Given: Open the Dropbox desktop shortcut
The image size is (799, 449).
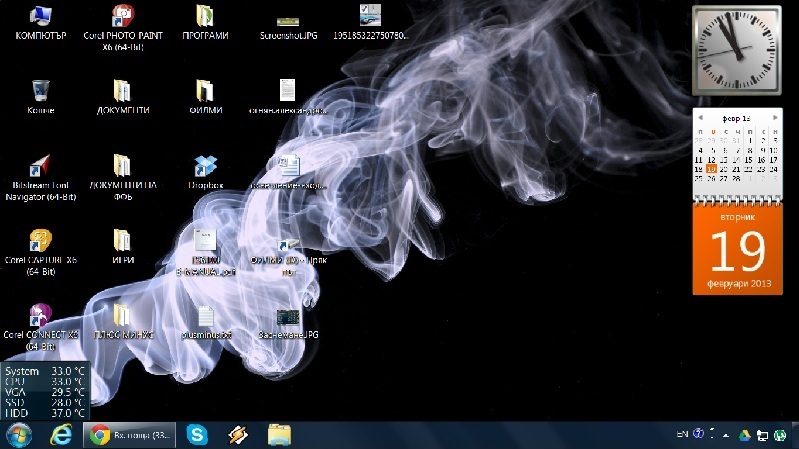Looking at the screenshot, I should [205, 166].
